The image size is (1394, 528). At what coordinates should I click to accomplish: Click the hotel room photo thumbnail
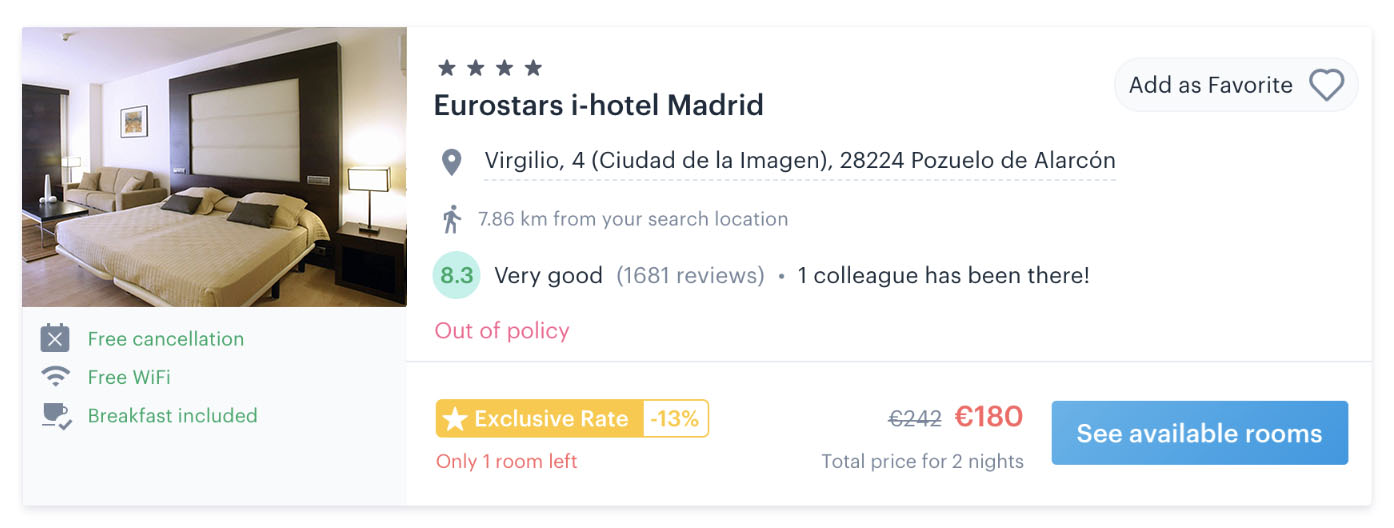coord(214,167)
